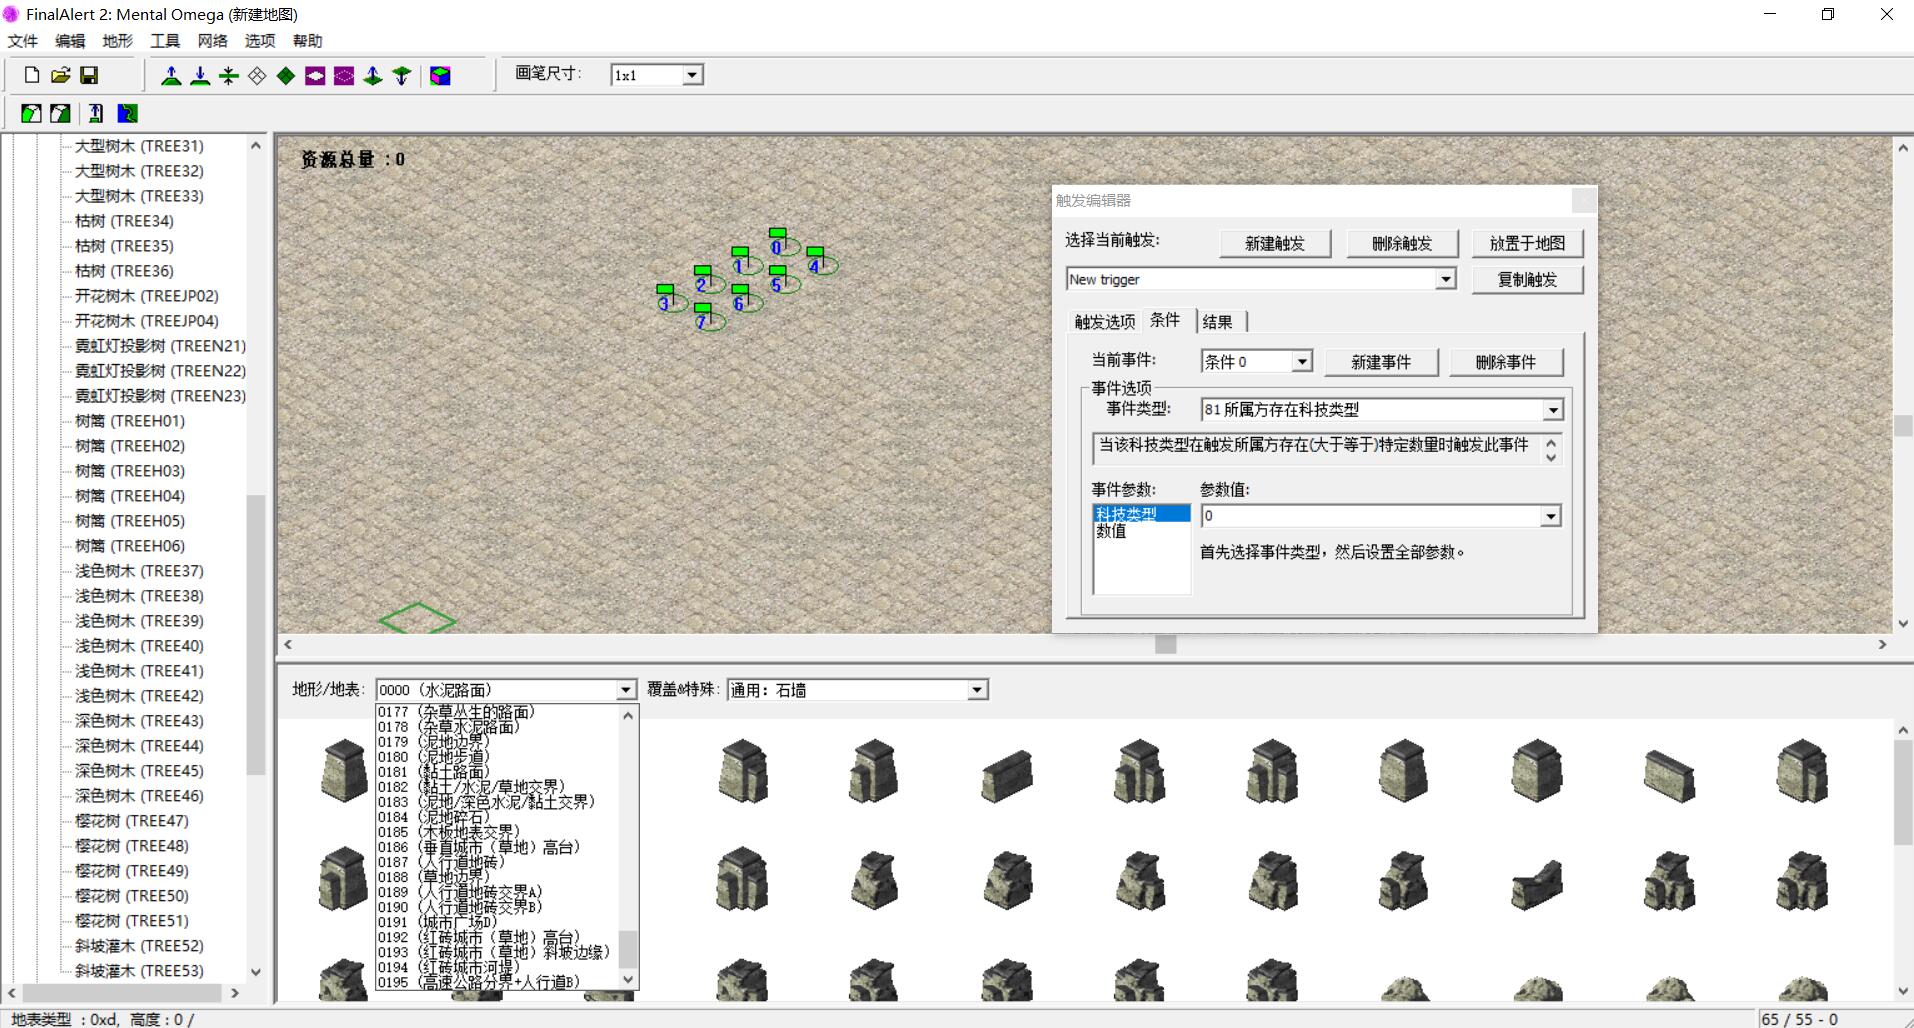Click the terrain list scroll down arrow

tap(628, 980)
